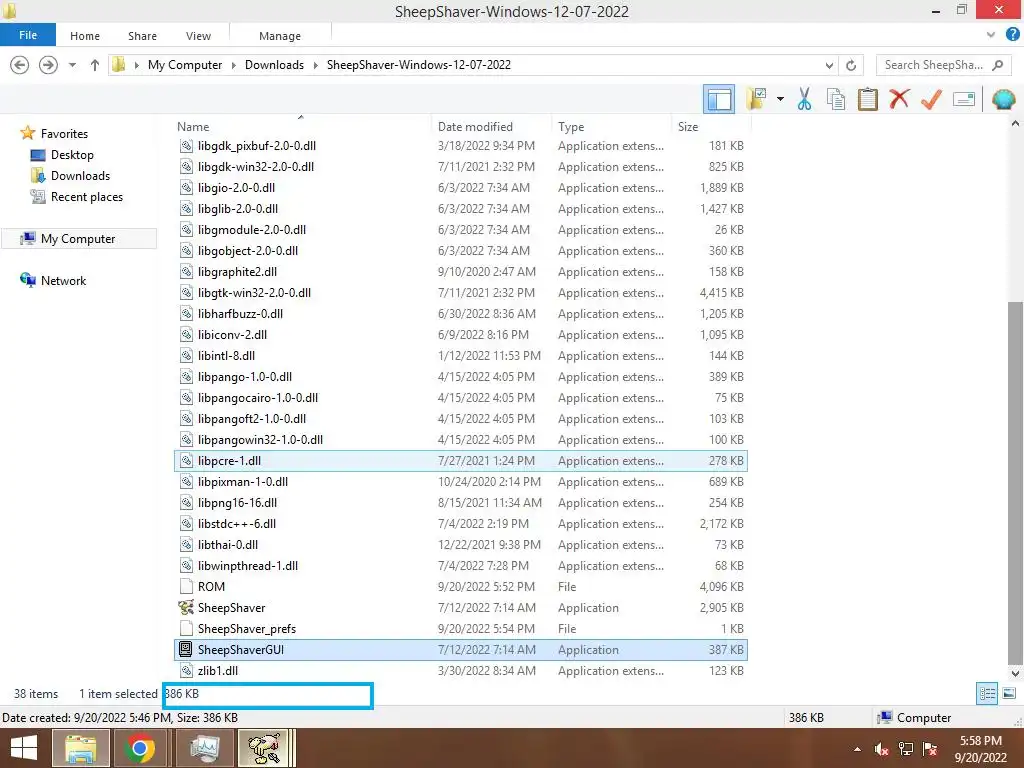Click the muted volume tray icon
1024x768 pixels.
882,749
